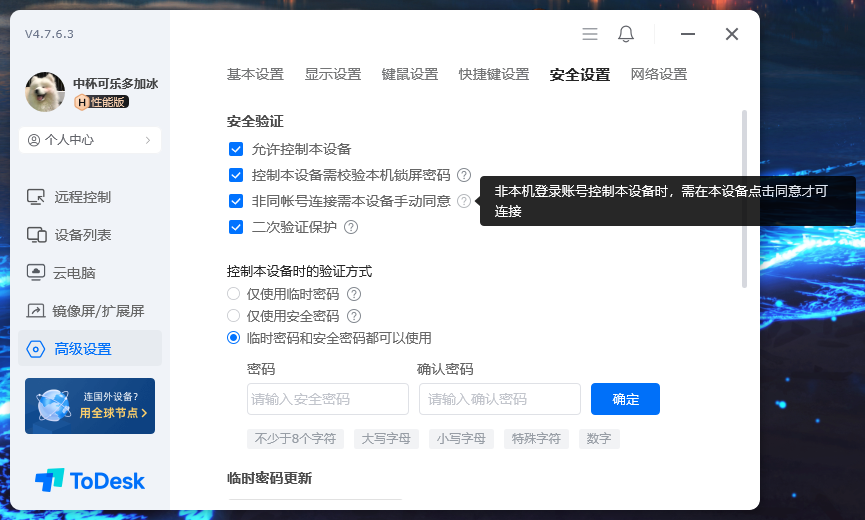The height and width of the screenshot is (520, 865).
Task: Click the 用全球节点 banner
Action: point(90,406)
